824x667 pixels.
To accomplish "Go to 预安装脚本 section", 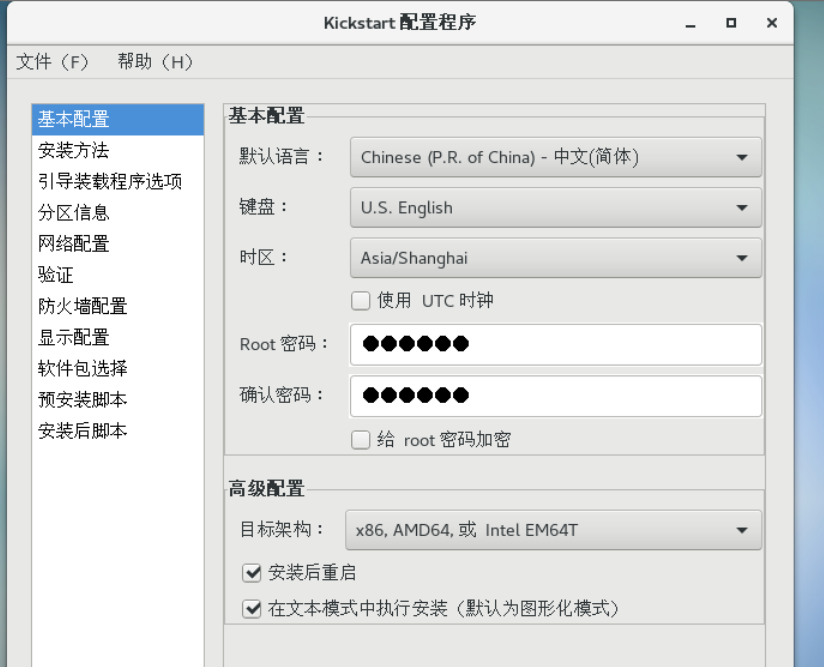I will coord(118,399).
